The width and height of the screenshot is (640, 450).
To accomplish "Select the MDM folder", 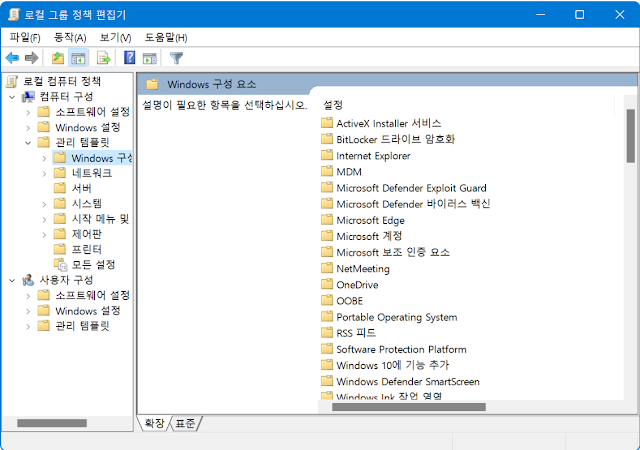I will coord(342,172).
